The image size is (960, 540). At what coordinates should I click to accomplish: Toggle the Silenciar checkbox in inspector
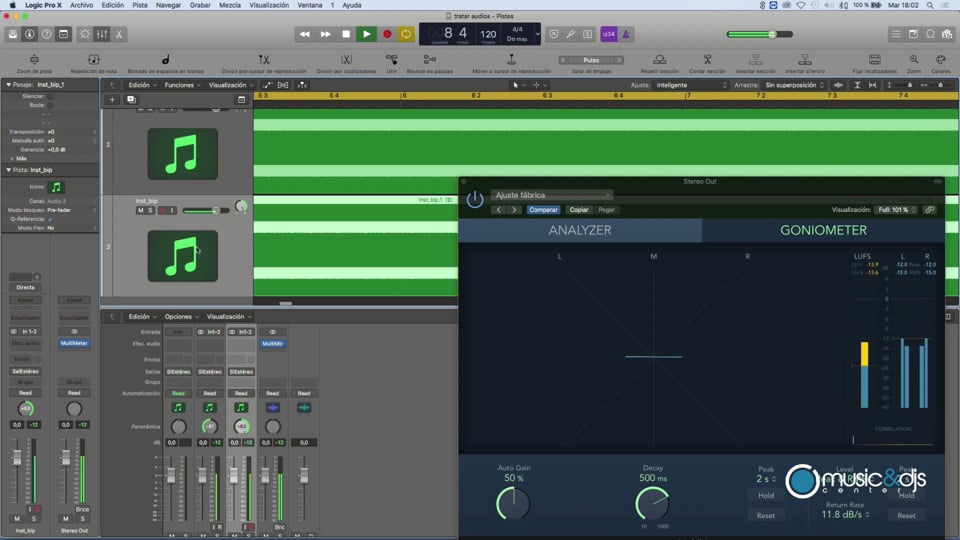[50, 96]
